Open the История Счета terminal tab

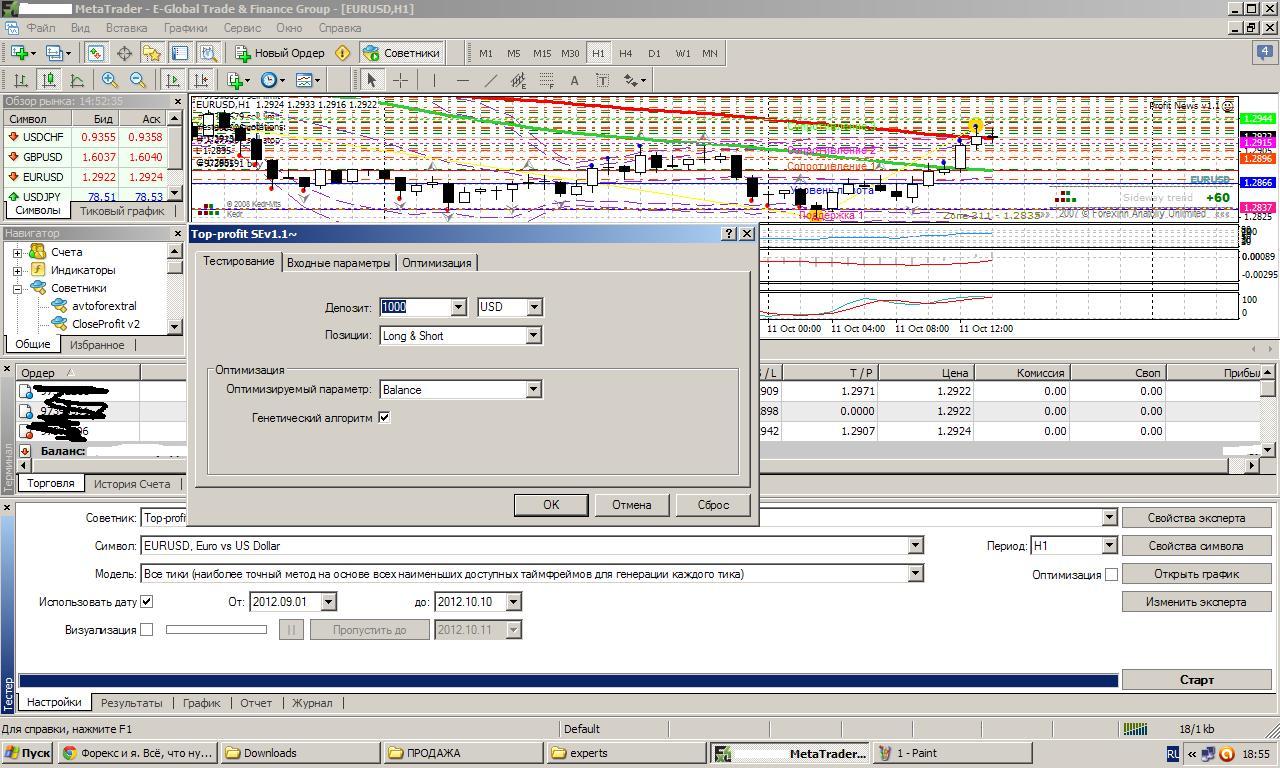click(x=132, y=483)
